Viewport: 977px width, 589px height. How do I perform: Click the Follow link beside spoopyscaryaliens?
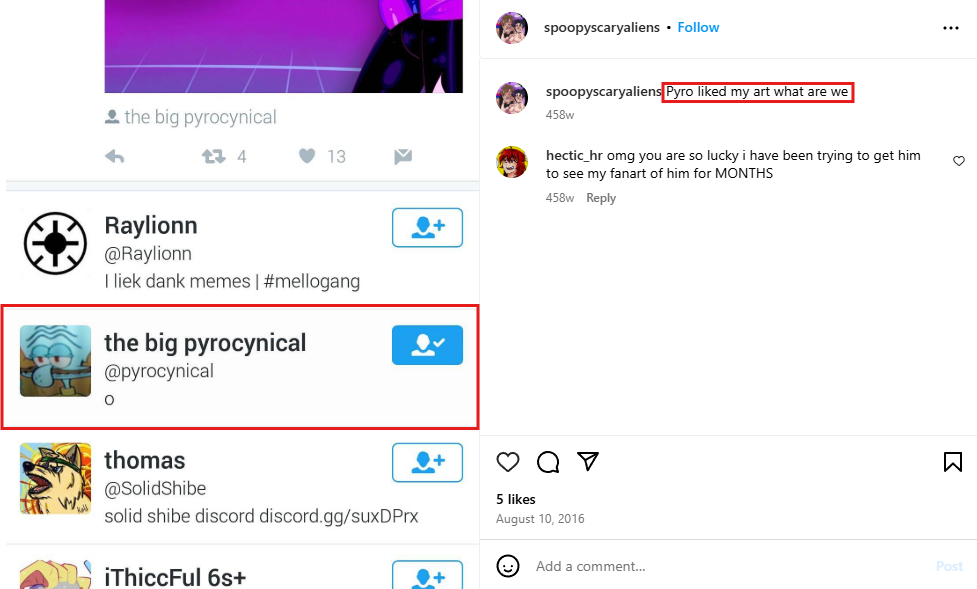pyautogui.click(x=698, y=27)
